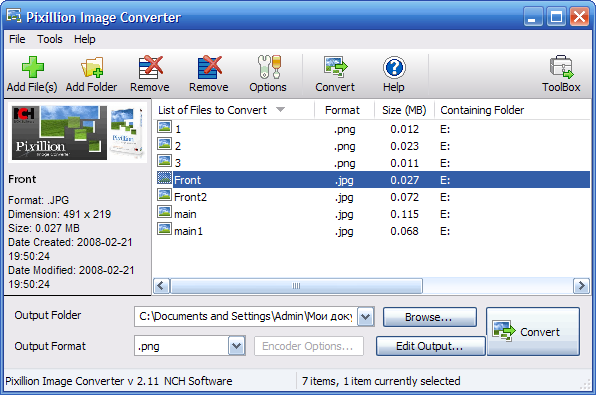Screen dimensions: 596x395
Task: Click the Remove icon with white list
Action: click(151, 67)
